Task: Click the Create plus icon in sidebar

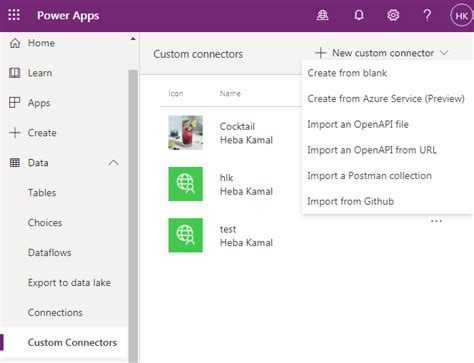Action: [x=15, y=133]
